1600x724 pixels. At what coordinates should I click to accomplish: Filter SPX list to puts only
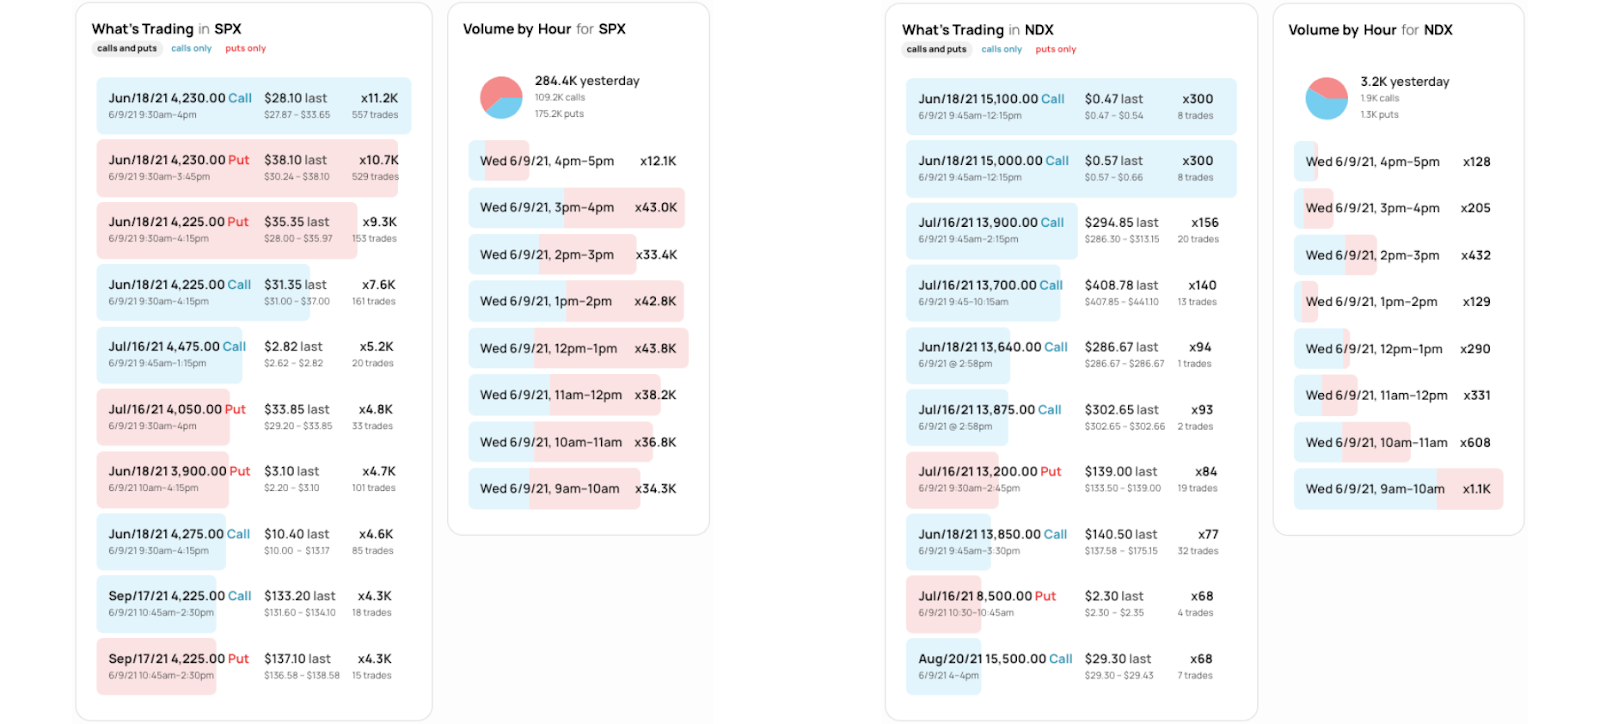(x=245, y=48)
